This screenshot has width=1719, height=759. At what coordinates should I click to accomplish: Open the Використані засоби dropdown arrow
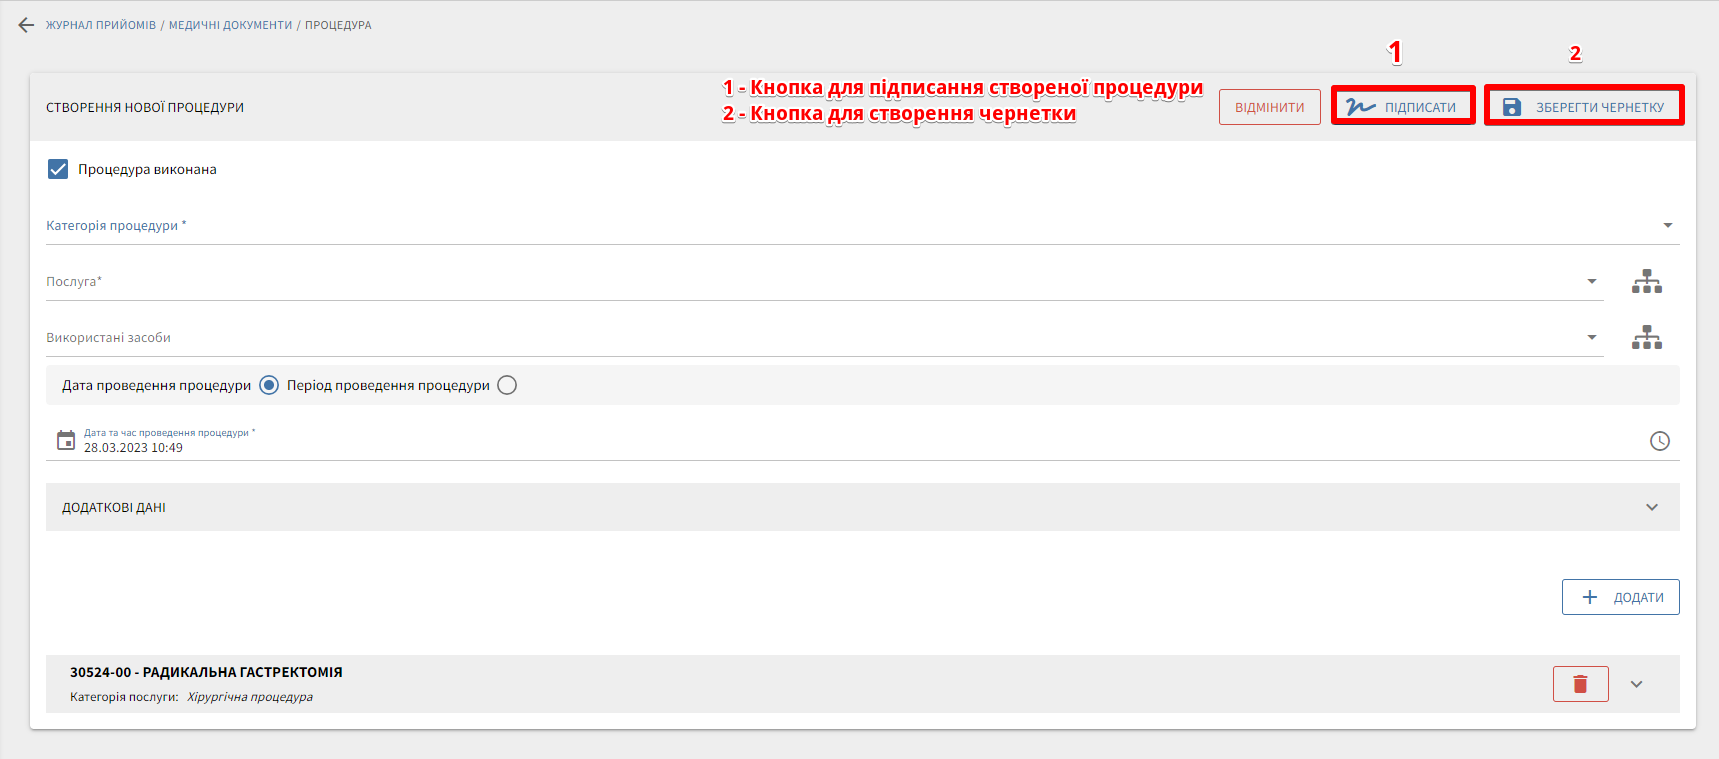click(1591, 338)
